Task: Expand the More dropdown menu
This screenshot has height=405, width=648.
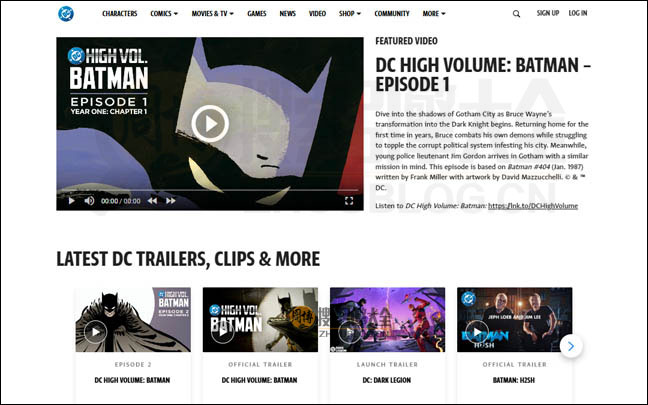Action: tap(434, 14)
